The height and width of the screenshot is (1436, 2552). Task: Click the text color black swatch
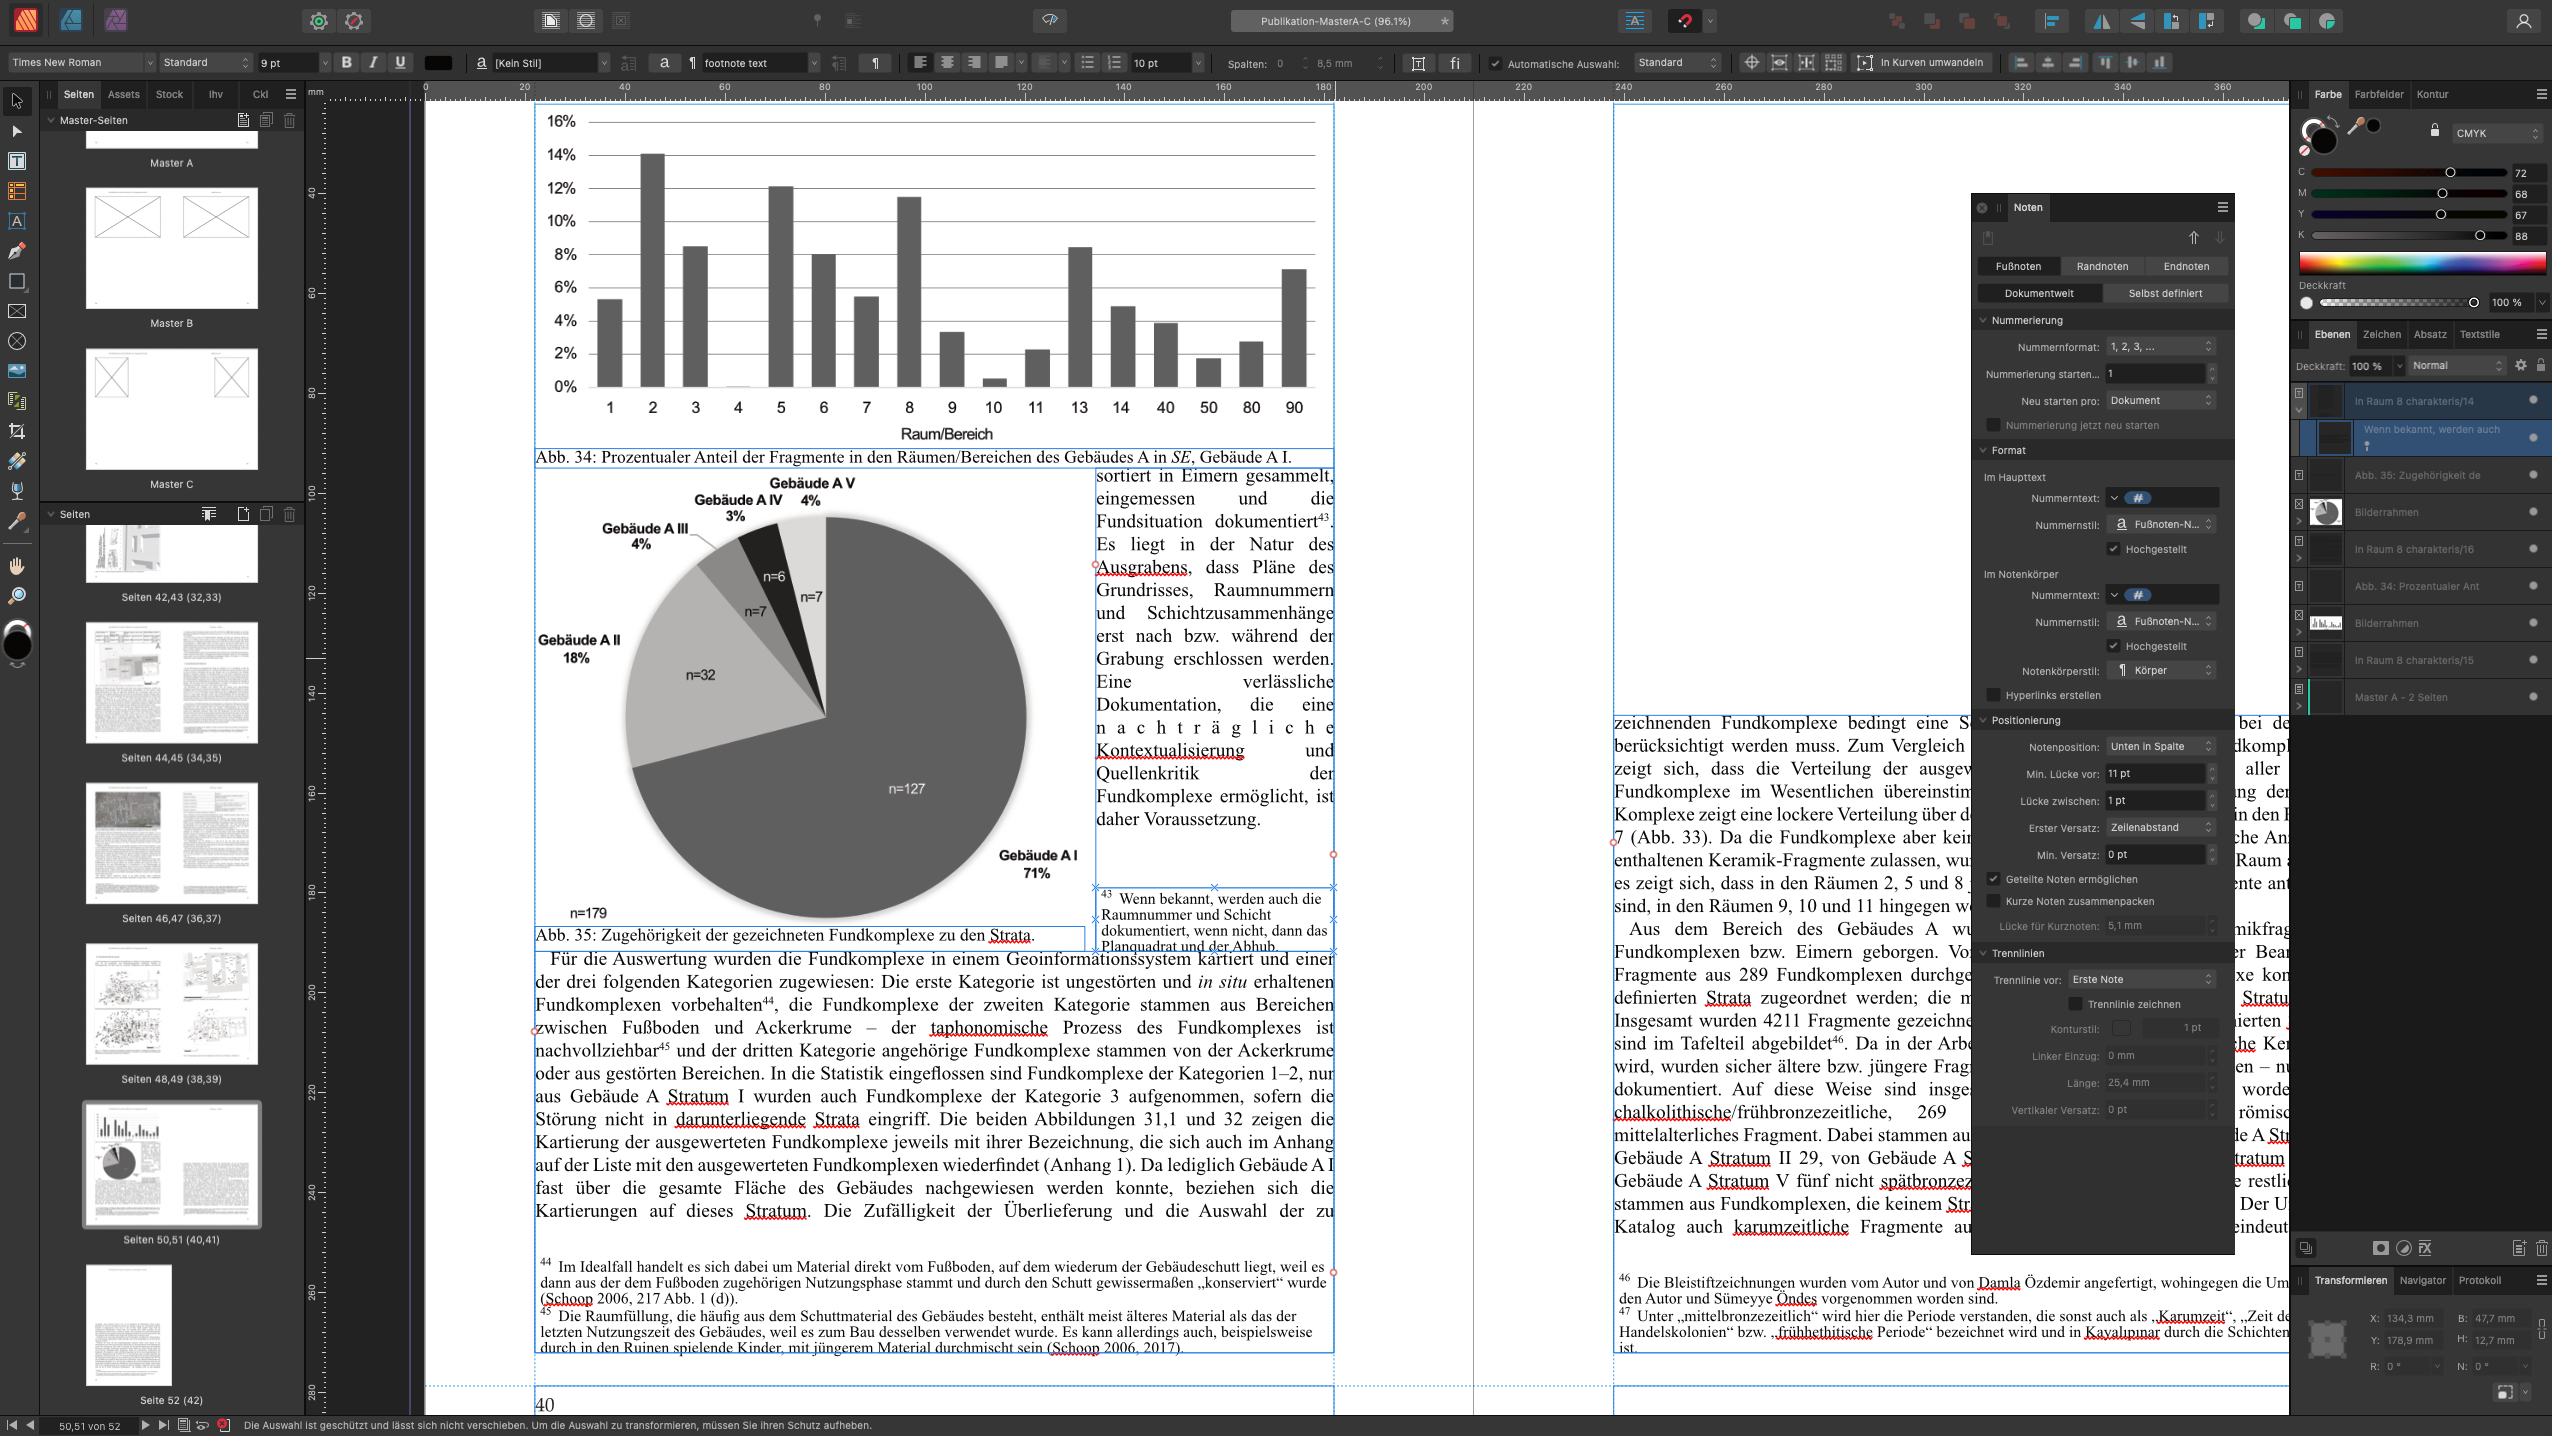click(x=438, y=62)
